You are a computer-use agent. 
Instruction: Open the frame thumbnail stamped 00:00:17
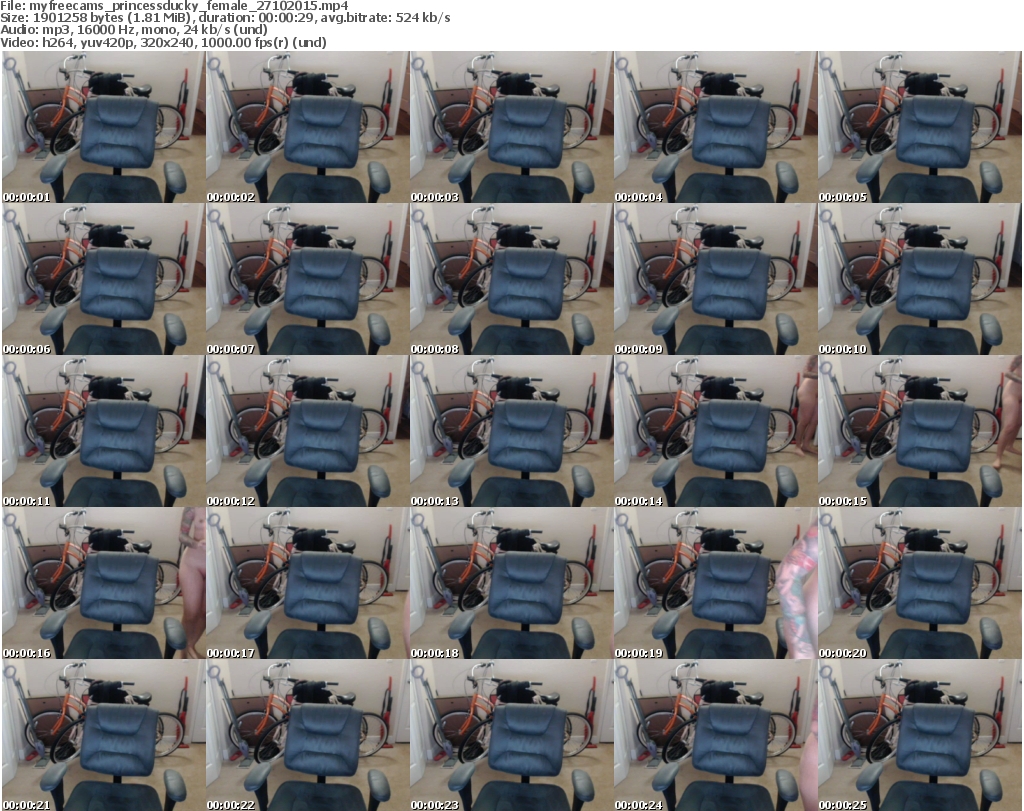pyautogui.click(x=308, y=584)
